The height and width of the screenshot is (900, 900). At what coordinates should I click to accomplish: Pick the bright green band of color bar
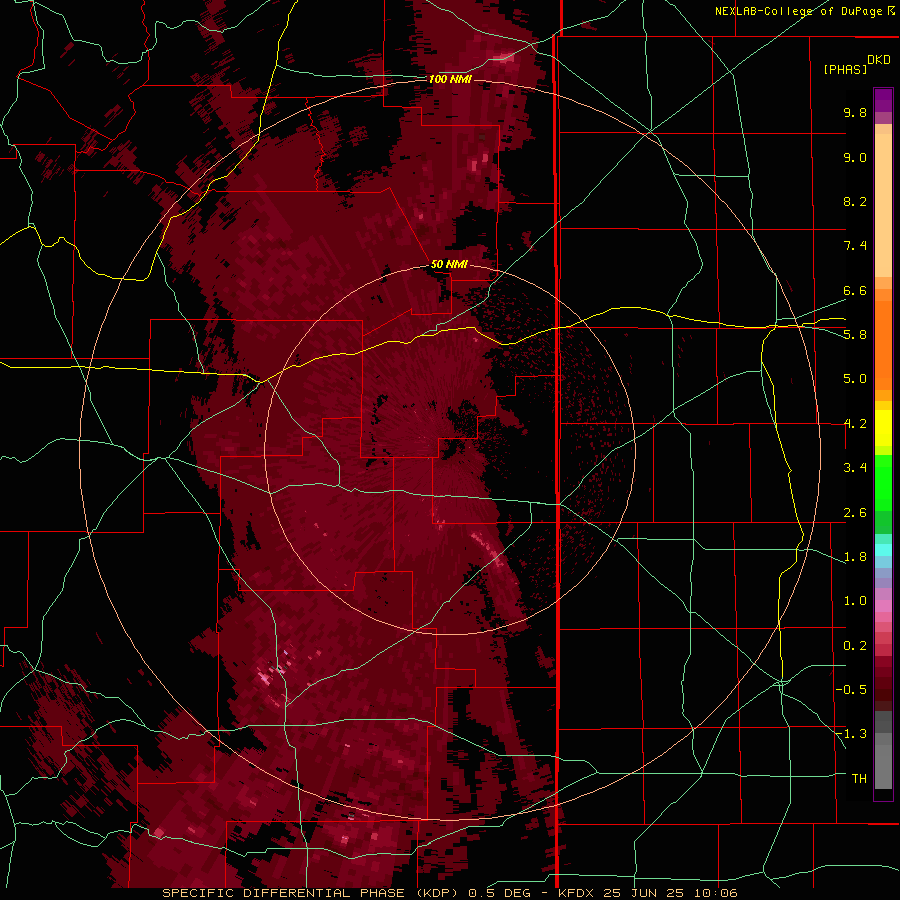[x=883, y=482]
